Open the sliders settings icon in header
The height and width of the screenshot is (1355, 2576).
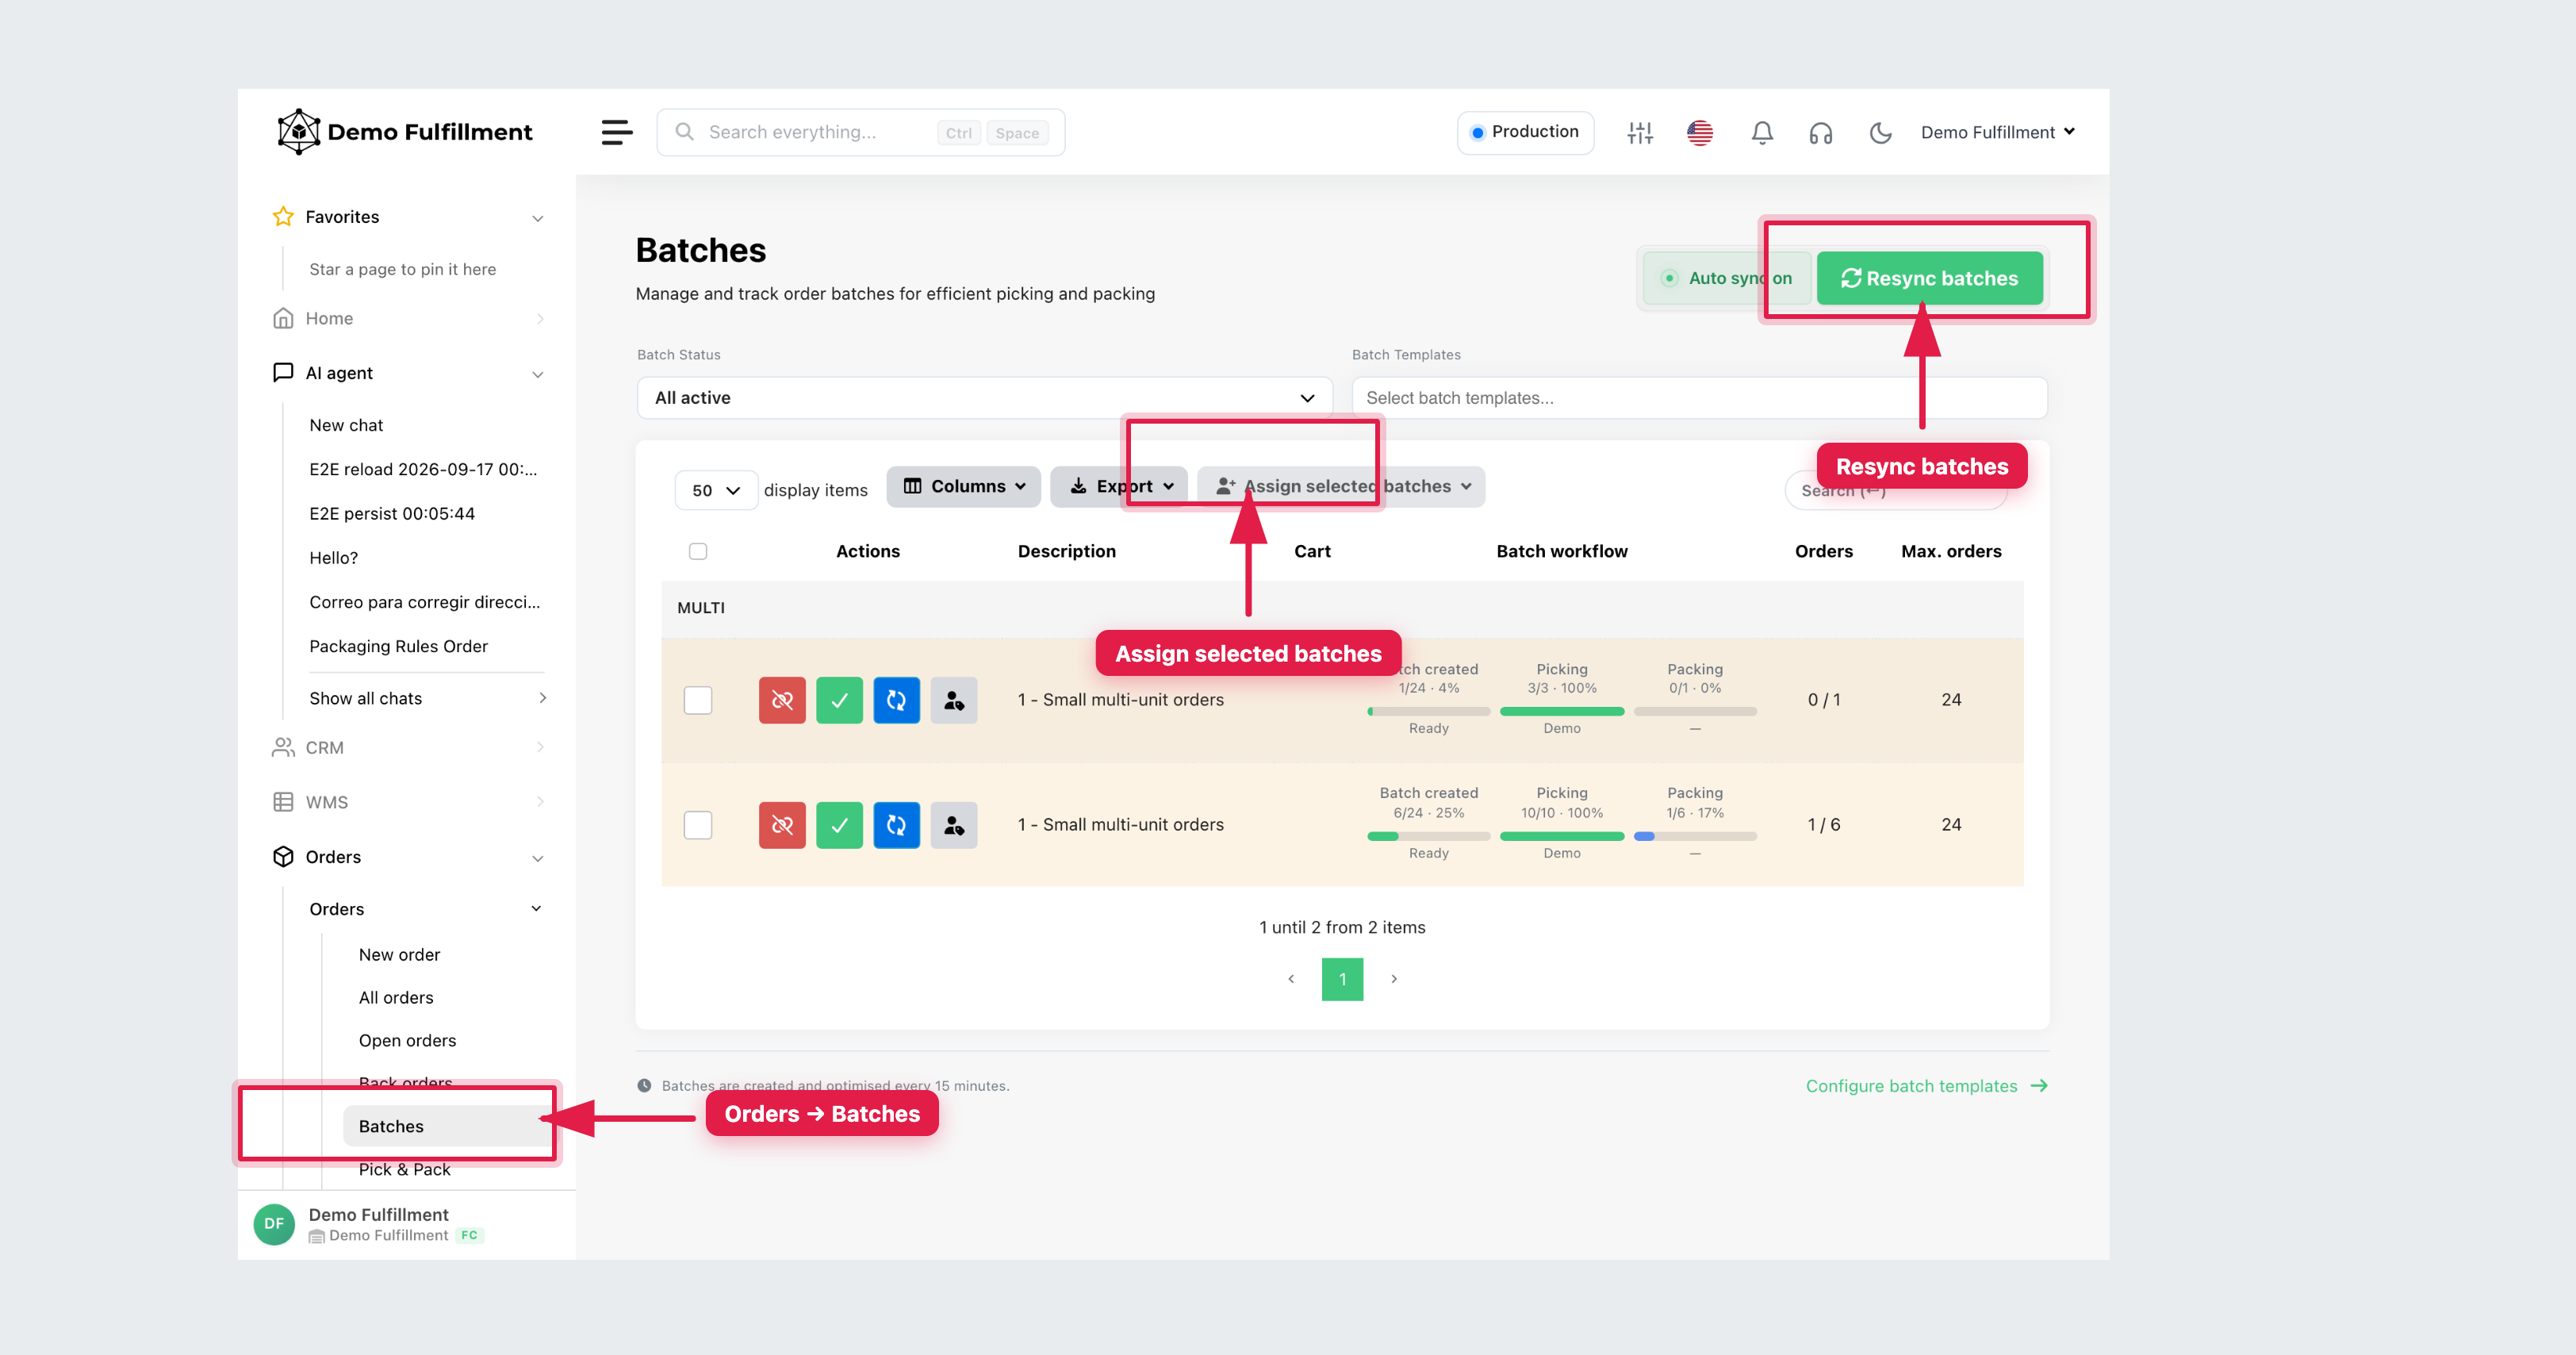[x=1640, y=133]
